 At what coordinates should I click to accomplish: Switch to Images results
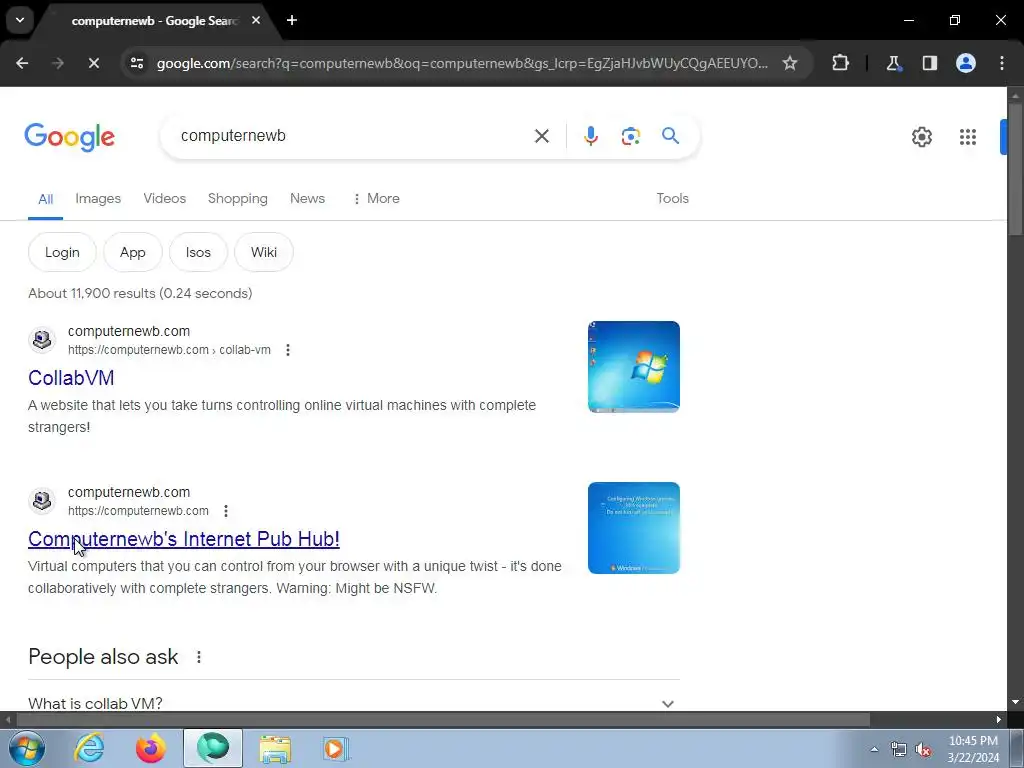[x=98, y=199]
